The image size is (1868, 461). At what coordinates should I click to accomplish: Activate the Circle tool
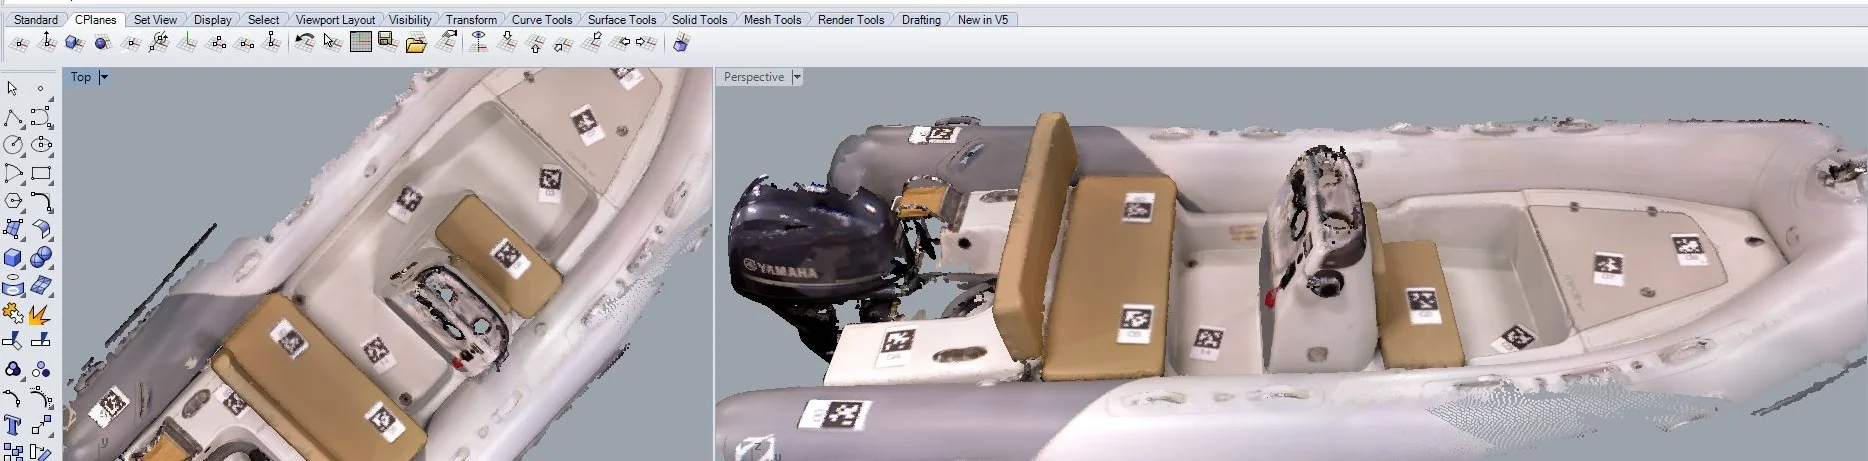[x=13, y=146]
